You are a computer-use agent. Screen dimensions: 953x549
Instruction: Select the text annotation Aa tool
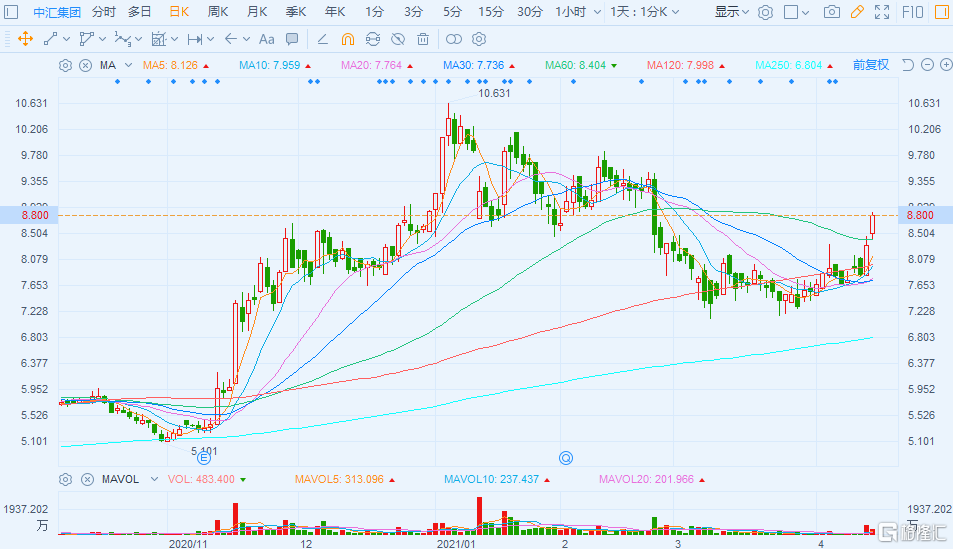pyautogui.click(x=266, y=39)
